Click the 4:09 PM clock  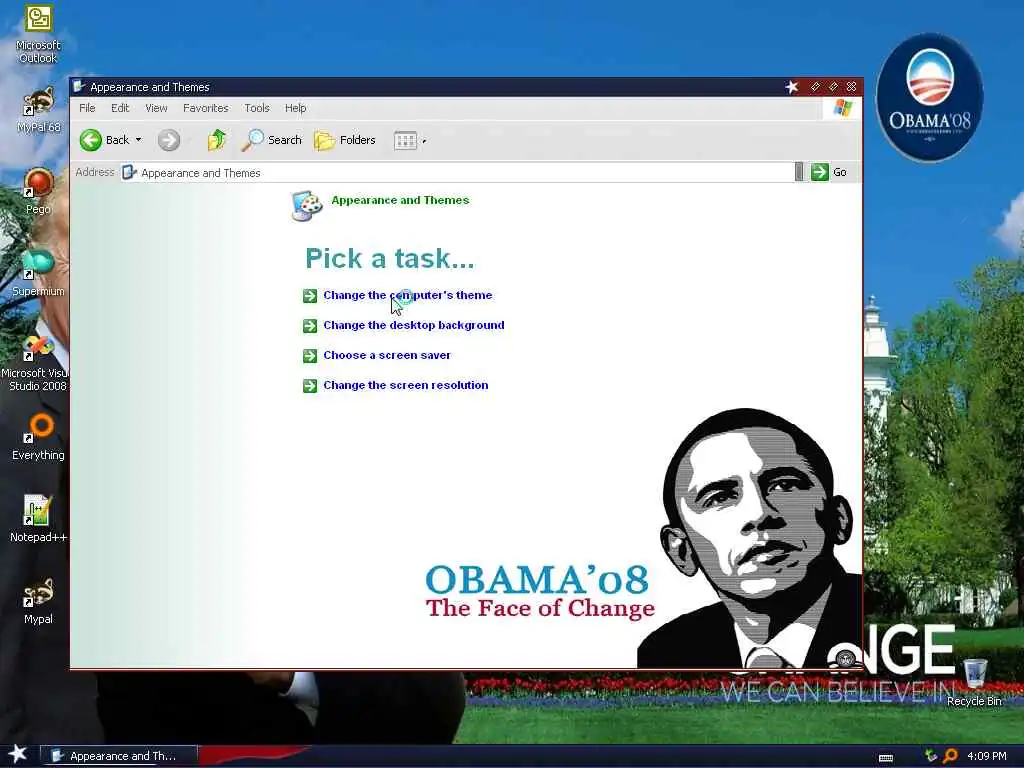(x=987, y=756)
